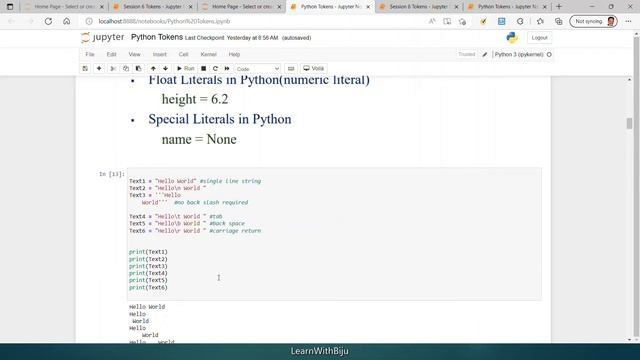Open the browser Favorites star icon
The image size is (640, 360).
tap(540, 21)
